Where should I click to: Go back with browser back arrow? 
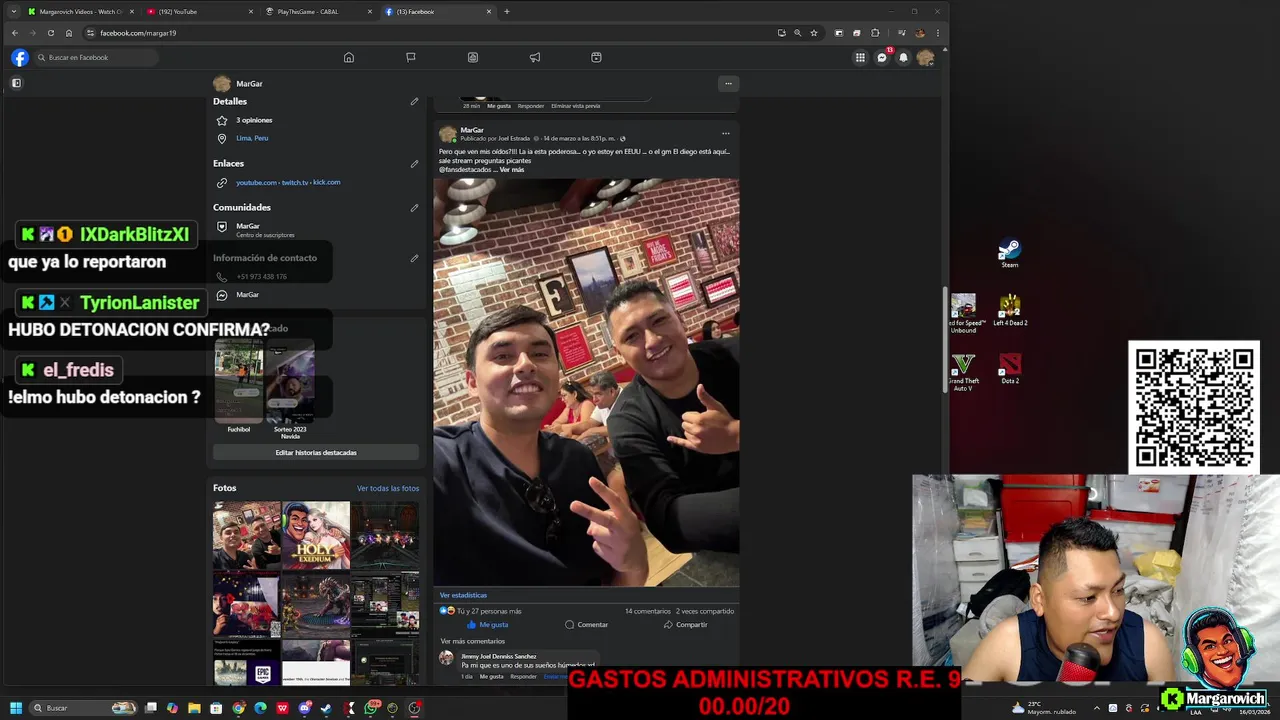point(15,33)
